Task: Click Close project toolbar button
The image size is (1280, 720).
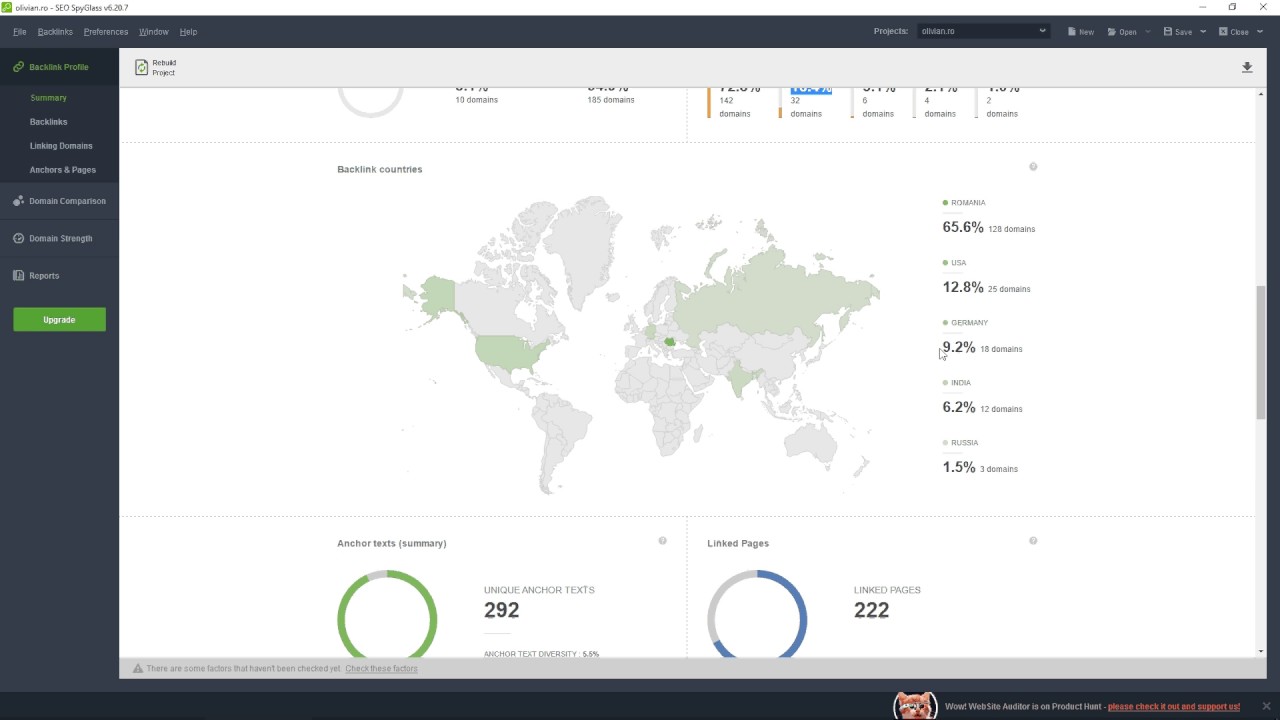Action: [1233, 32]
